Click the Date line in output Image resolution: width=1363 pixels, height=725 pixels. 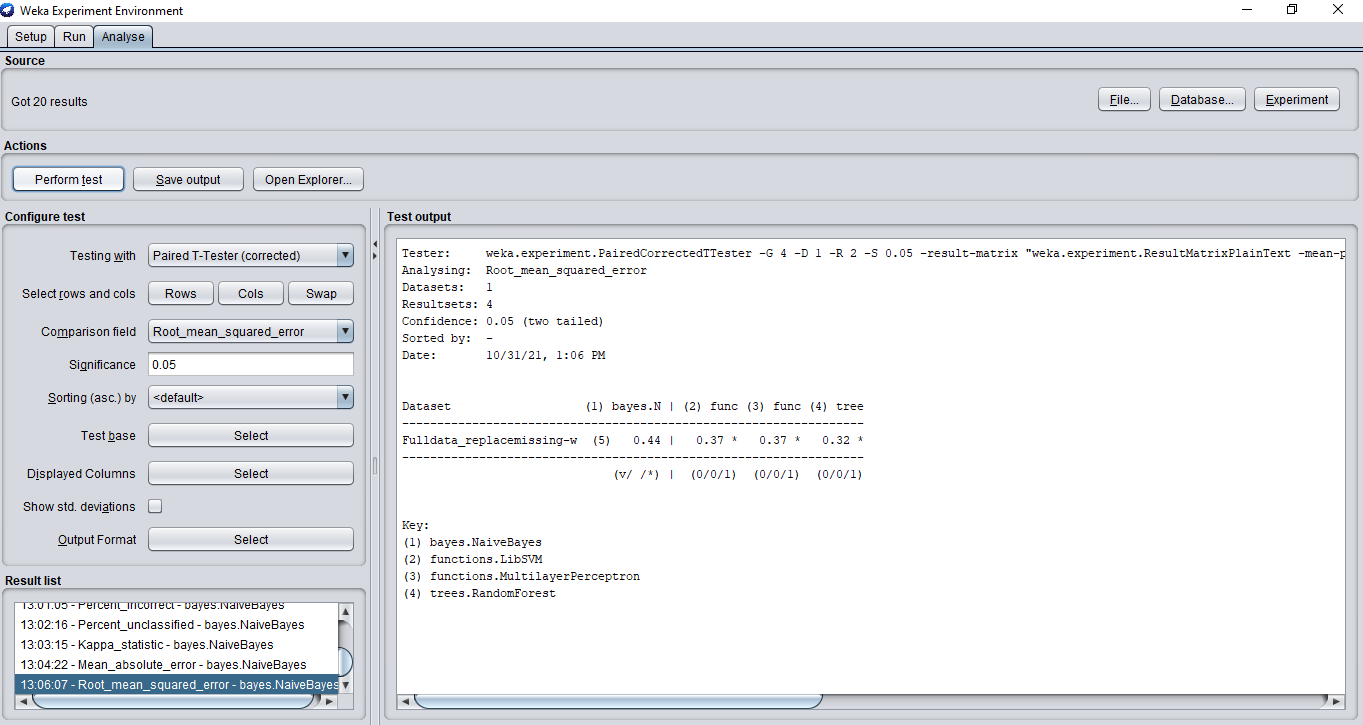503,355
